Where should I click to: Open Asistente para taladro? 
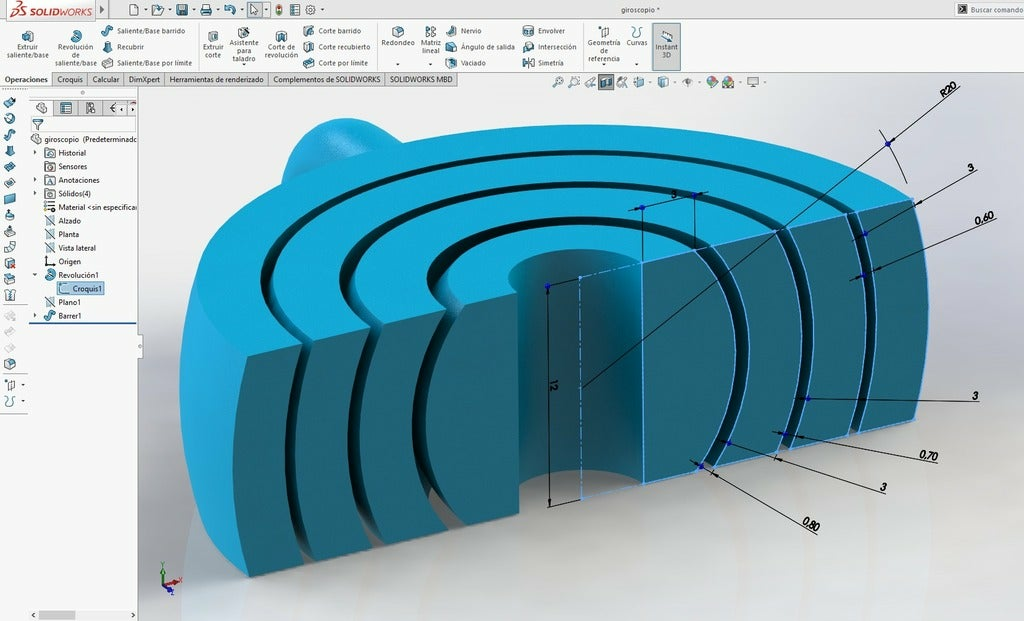[x=244, y=44]
